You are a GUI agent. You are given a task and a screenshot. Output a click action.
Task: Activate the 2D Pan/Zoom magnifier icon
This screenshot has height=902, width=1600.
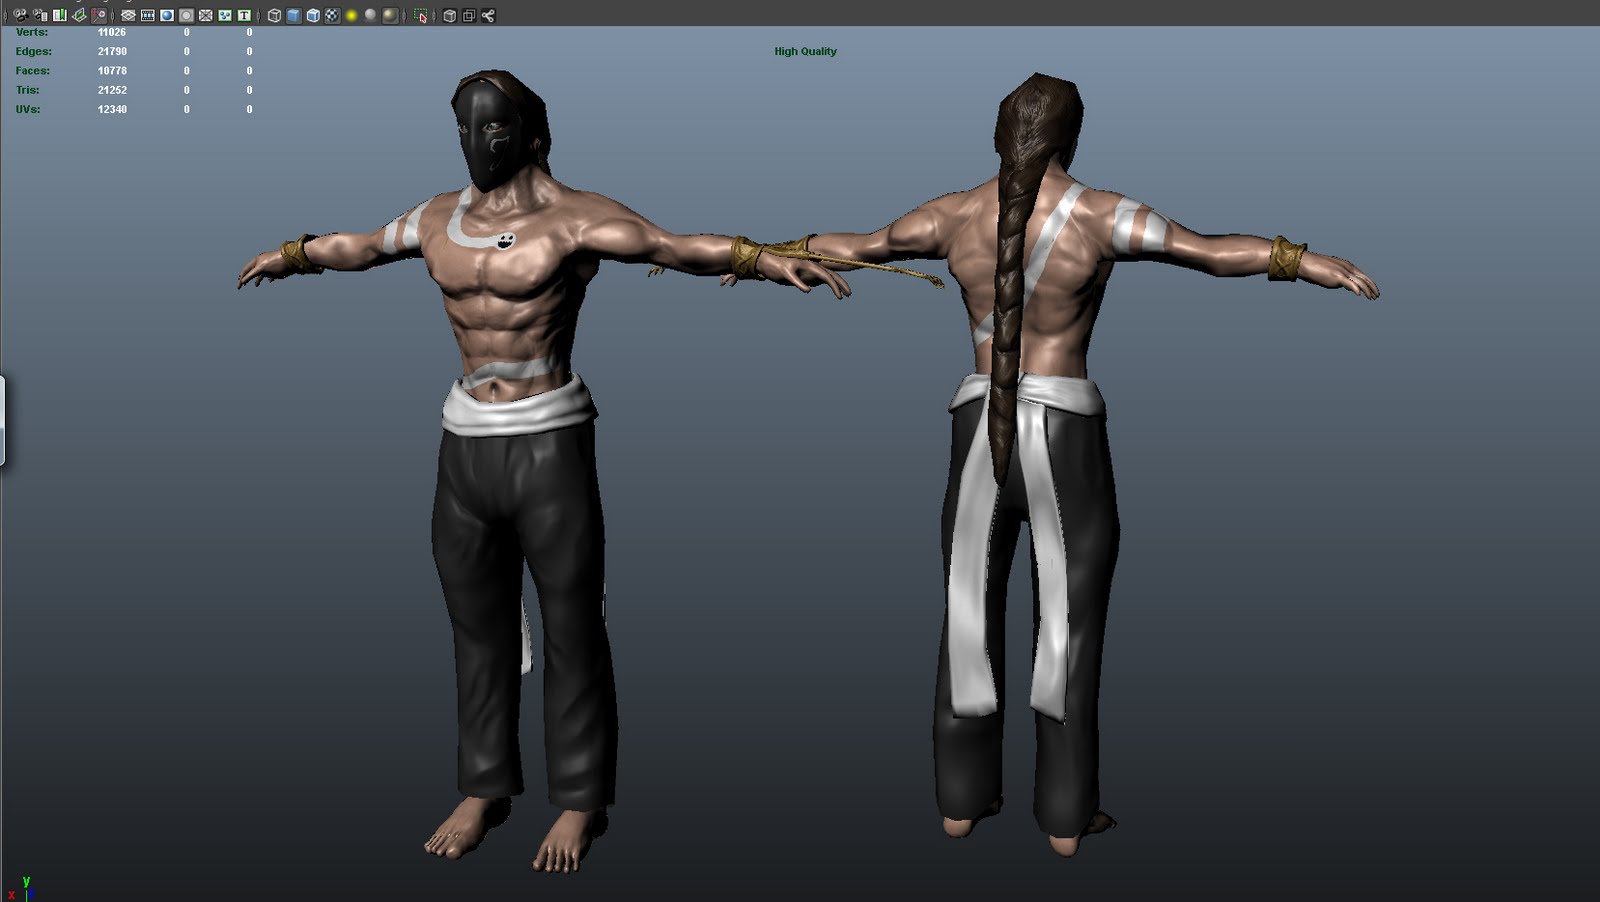pyautogui.click(x=99, y=15)
